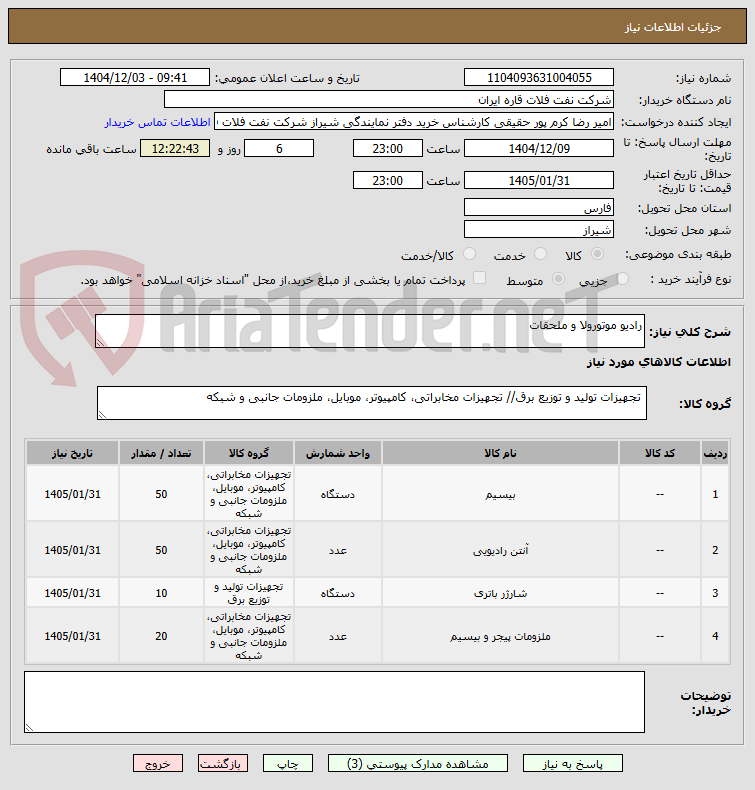The width and height of the screenshot is (755, 790).
Task: Click the need number field 1104093631004055
Action: (x=538, y=78)
